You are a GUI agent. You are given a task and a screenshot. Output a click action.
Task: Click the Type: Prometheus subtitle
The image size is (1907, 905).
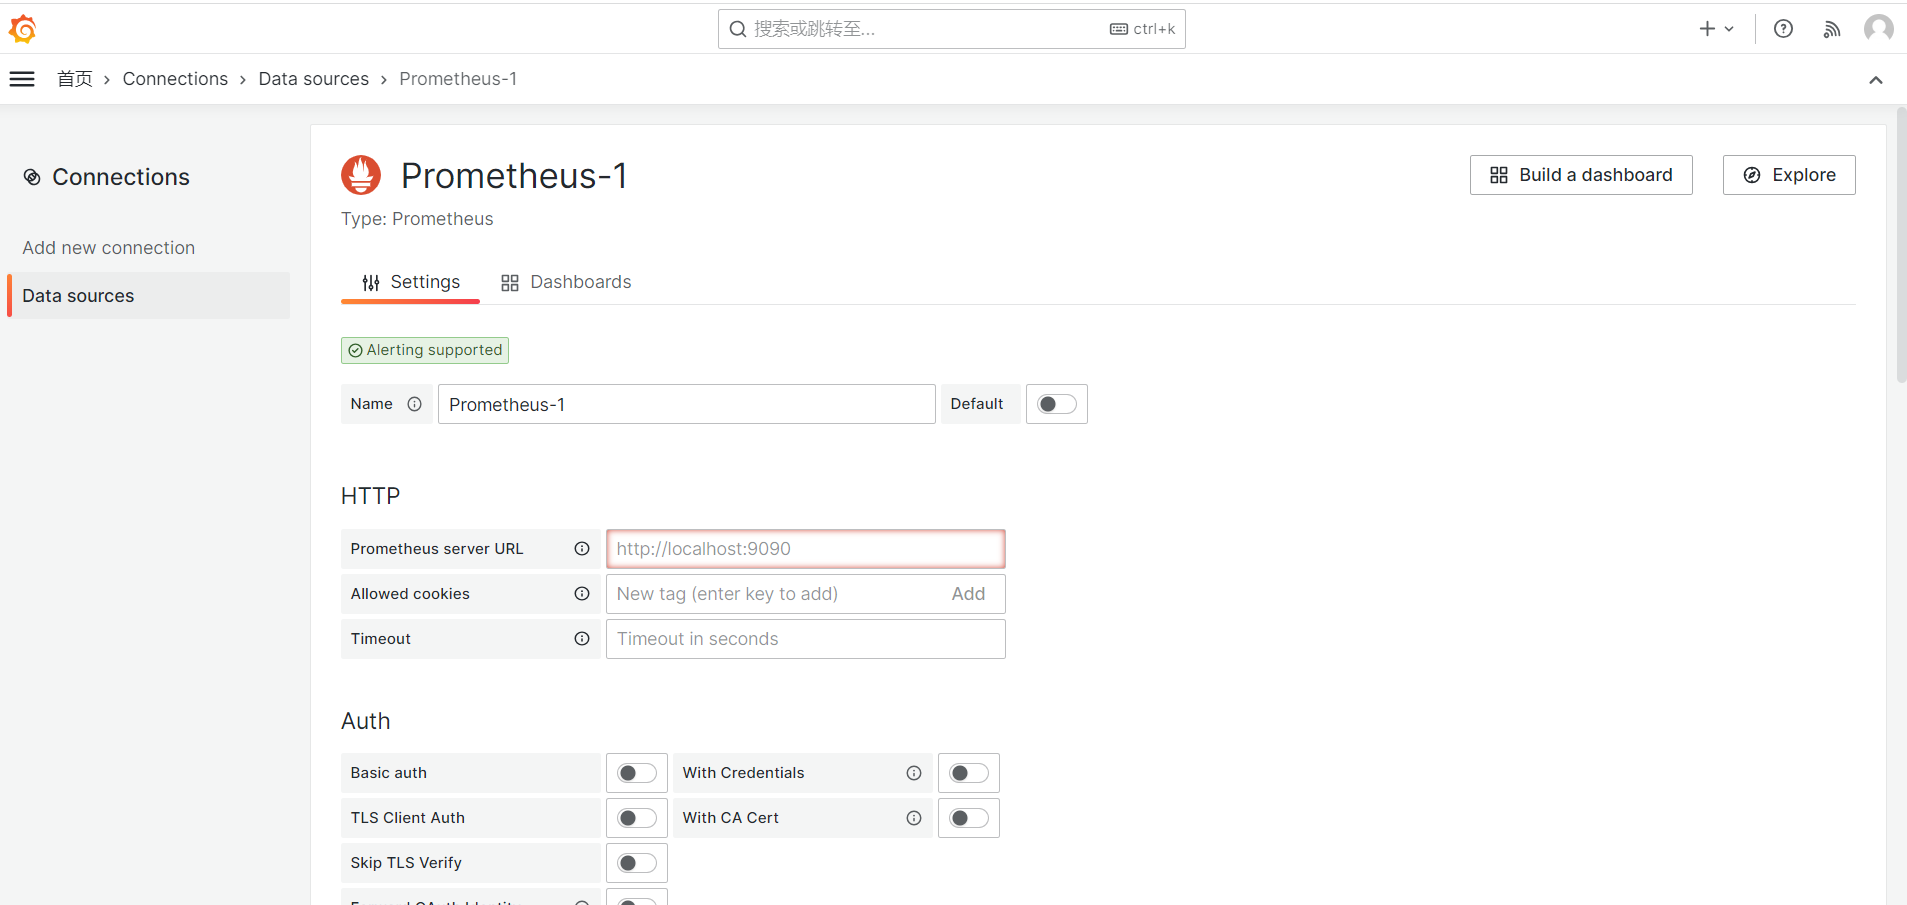pos(417,219)
